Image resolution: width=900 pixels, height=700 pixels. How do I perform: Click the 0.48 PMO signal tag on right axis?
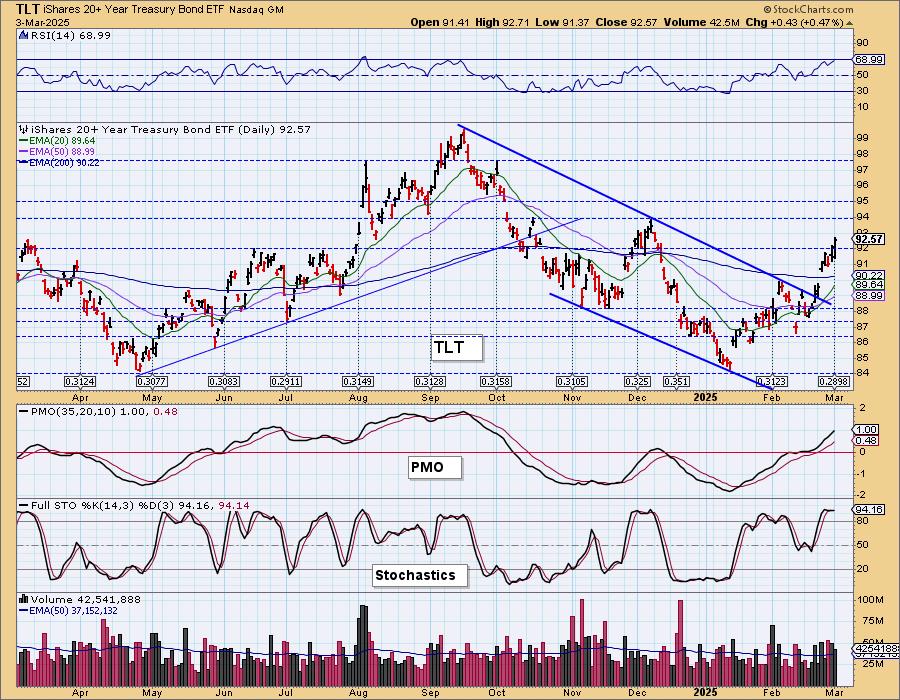pyautogui.click(x=866, y=441)
